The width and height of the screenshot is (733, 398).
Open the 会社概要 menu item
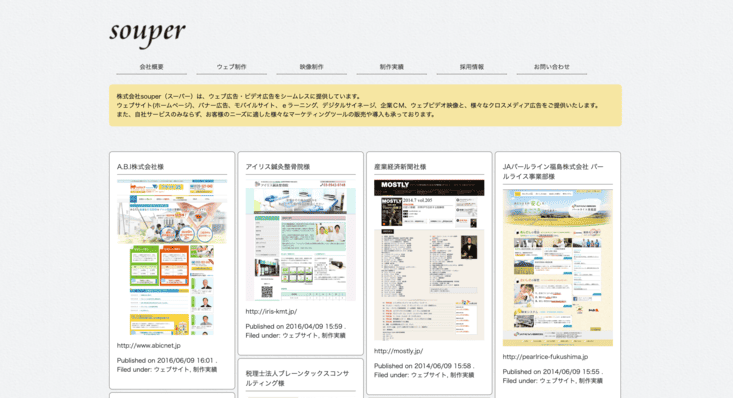(151, 67)
